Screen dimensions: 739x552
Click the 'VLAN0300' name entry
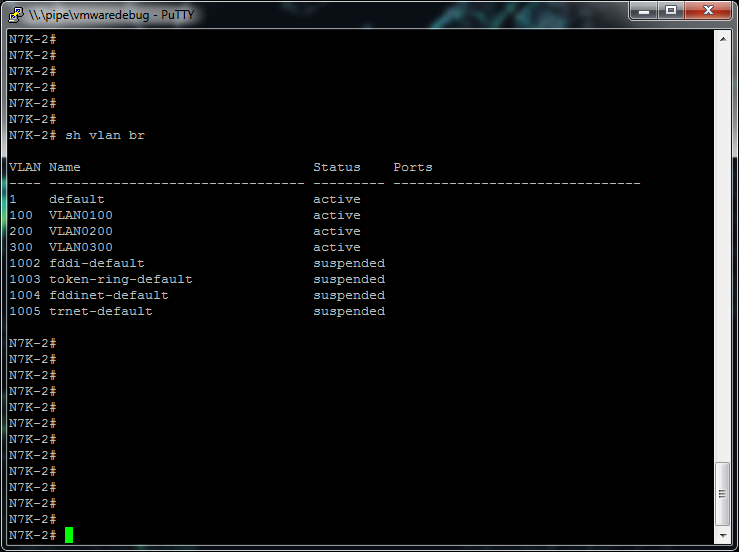81,247
